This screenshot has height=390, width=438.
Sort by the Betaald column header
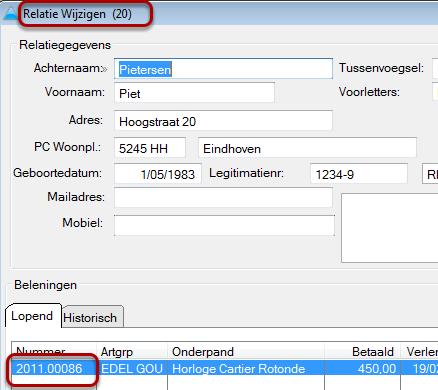pos(363,351)
